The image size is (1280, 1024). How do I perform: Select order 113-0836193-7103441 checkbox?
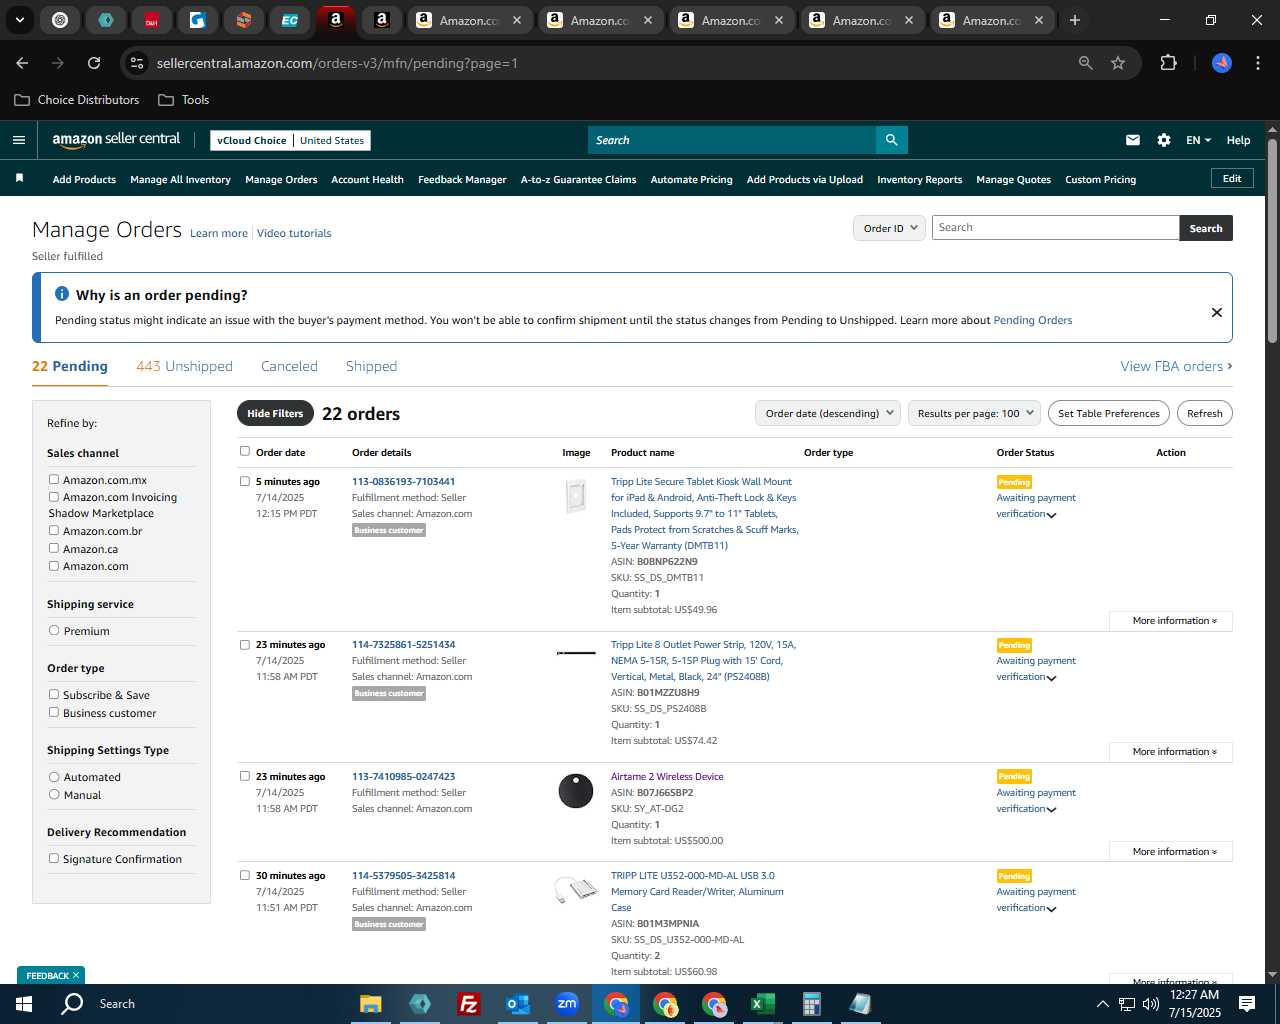(x=245, y=481)
